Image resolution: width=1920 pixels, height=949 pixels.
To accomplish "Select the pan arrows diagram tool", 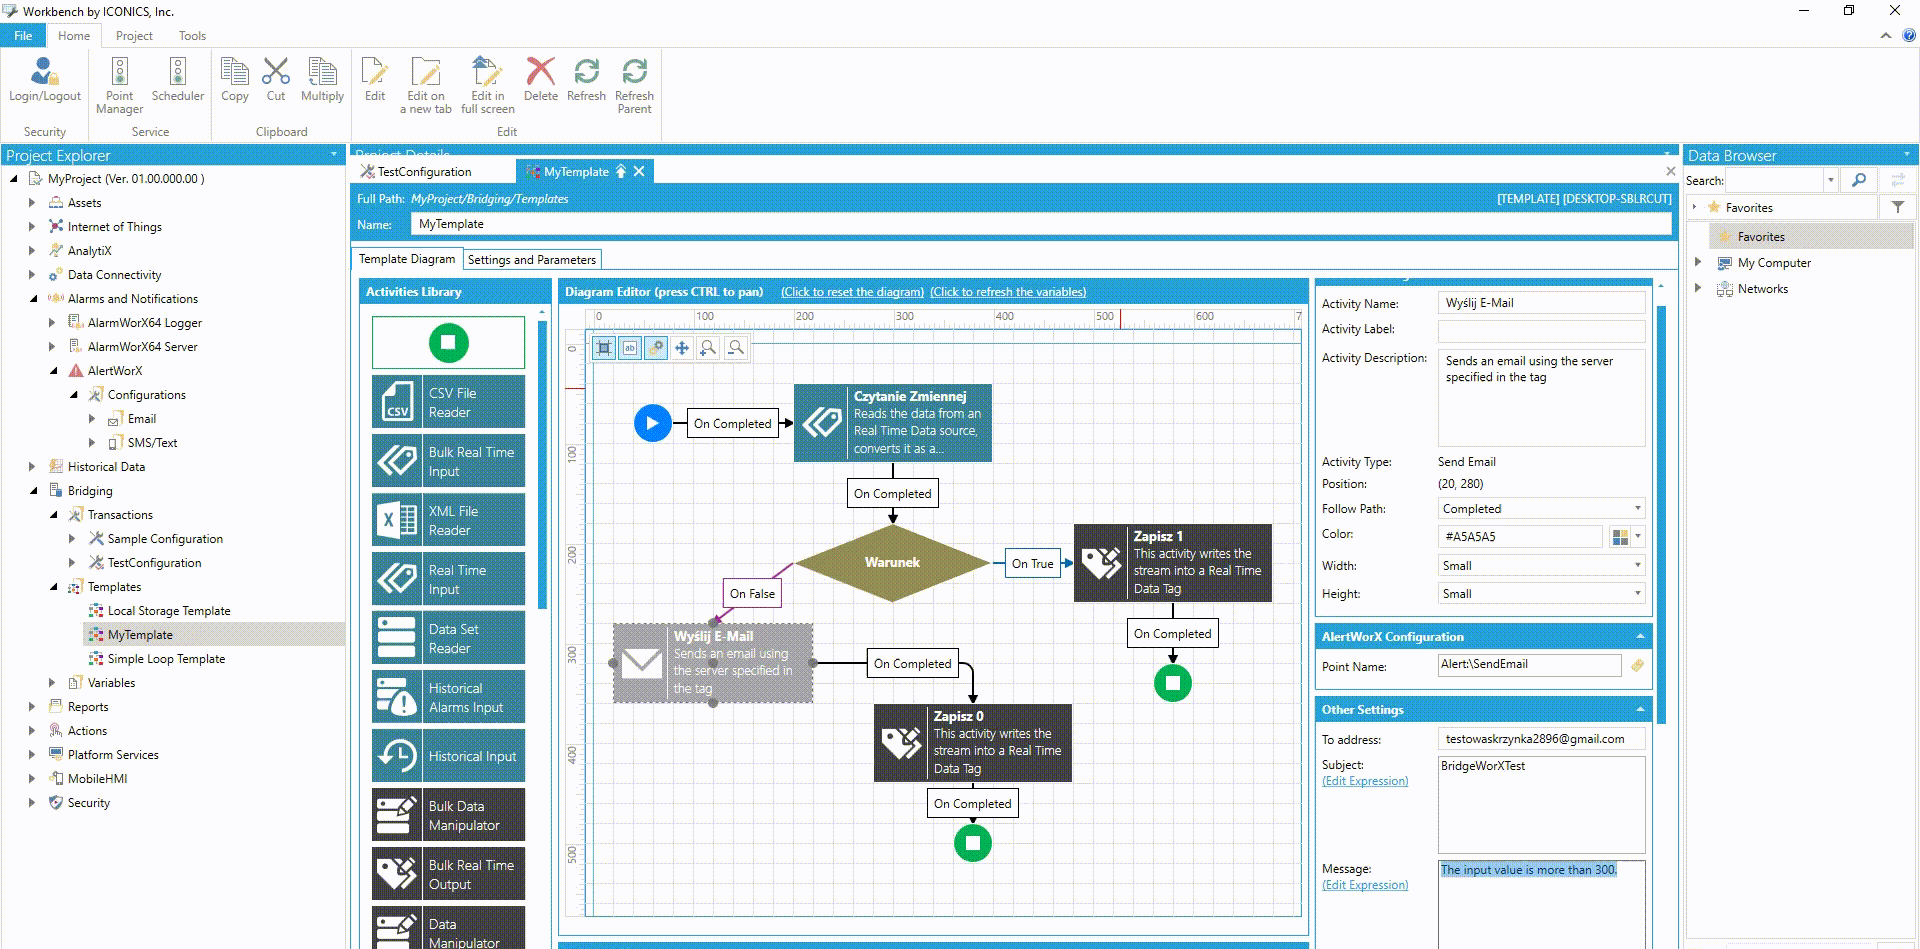I will (682, 348).
